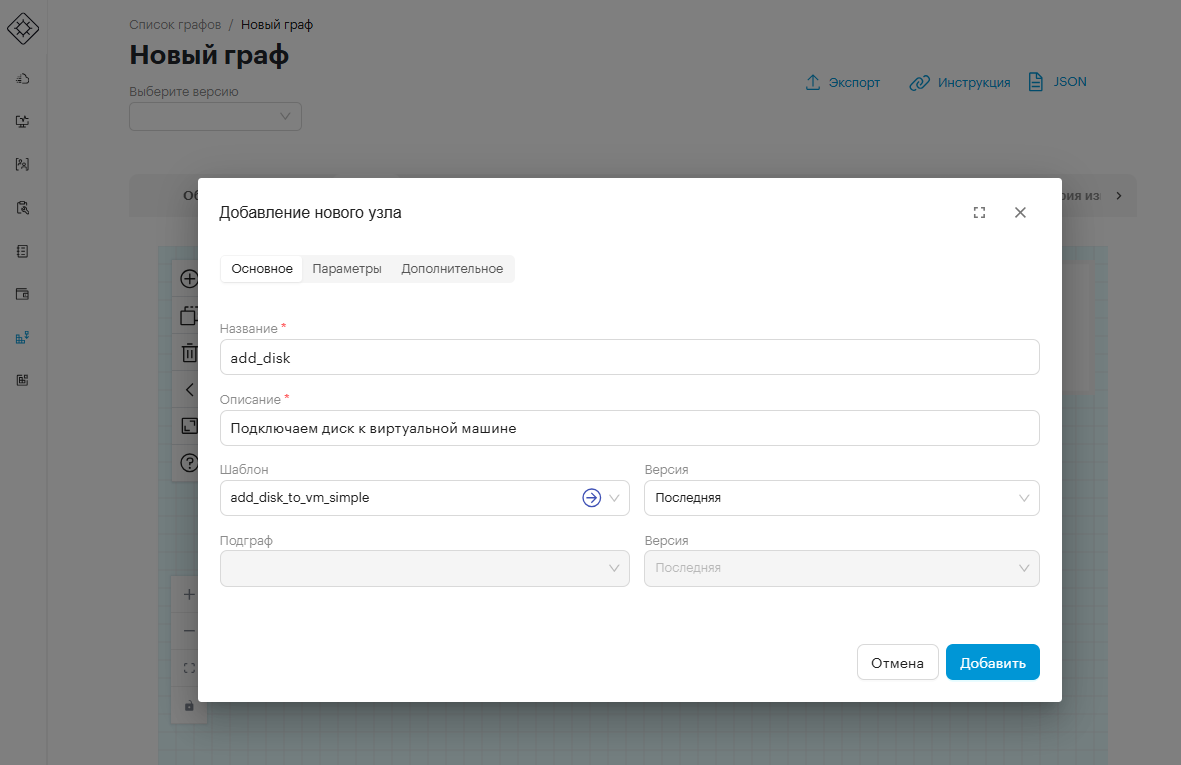Click the back arrow canvas tool
Screen dimensions: 1181x765
(189, 389)
